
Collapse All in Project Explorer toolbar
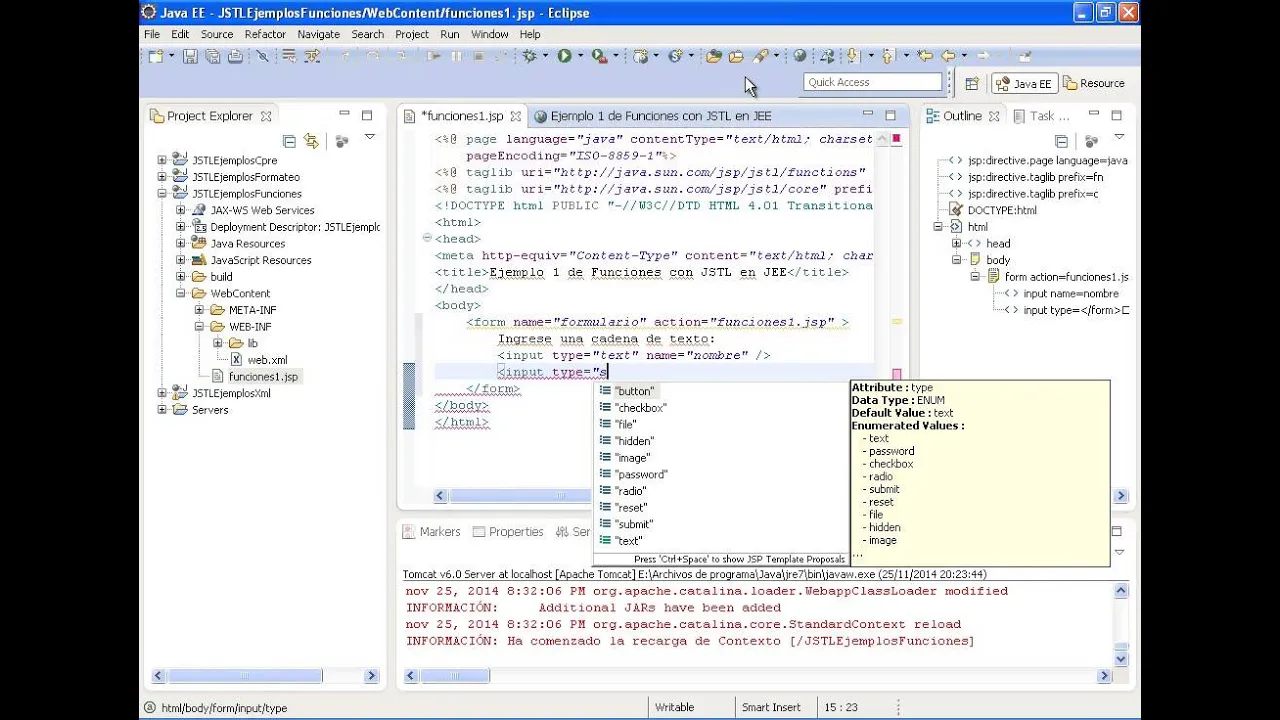coord(290,141)
